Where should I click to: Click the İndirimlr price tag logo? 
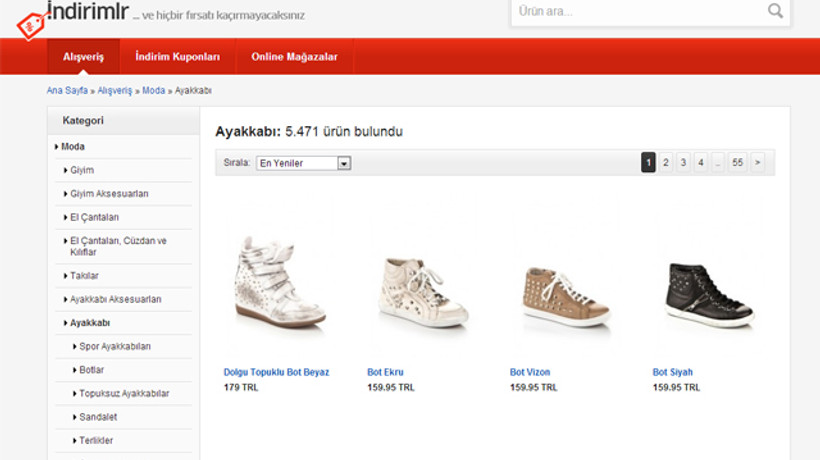(30, 22)
